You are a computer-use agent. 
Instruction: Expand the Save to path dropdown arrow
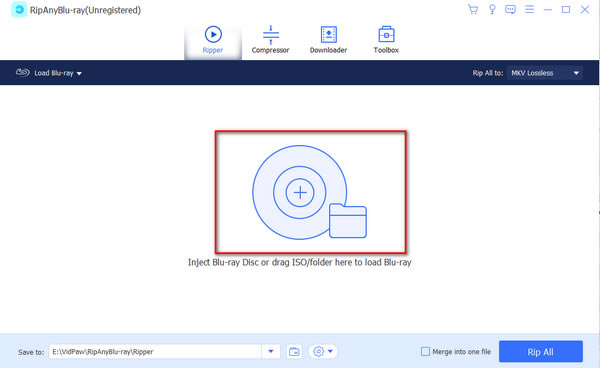(x=271, y=352)
